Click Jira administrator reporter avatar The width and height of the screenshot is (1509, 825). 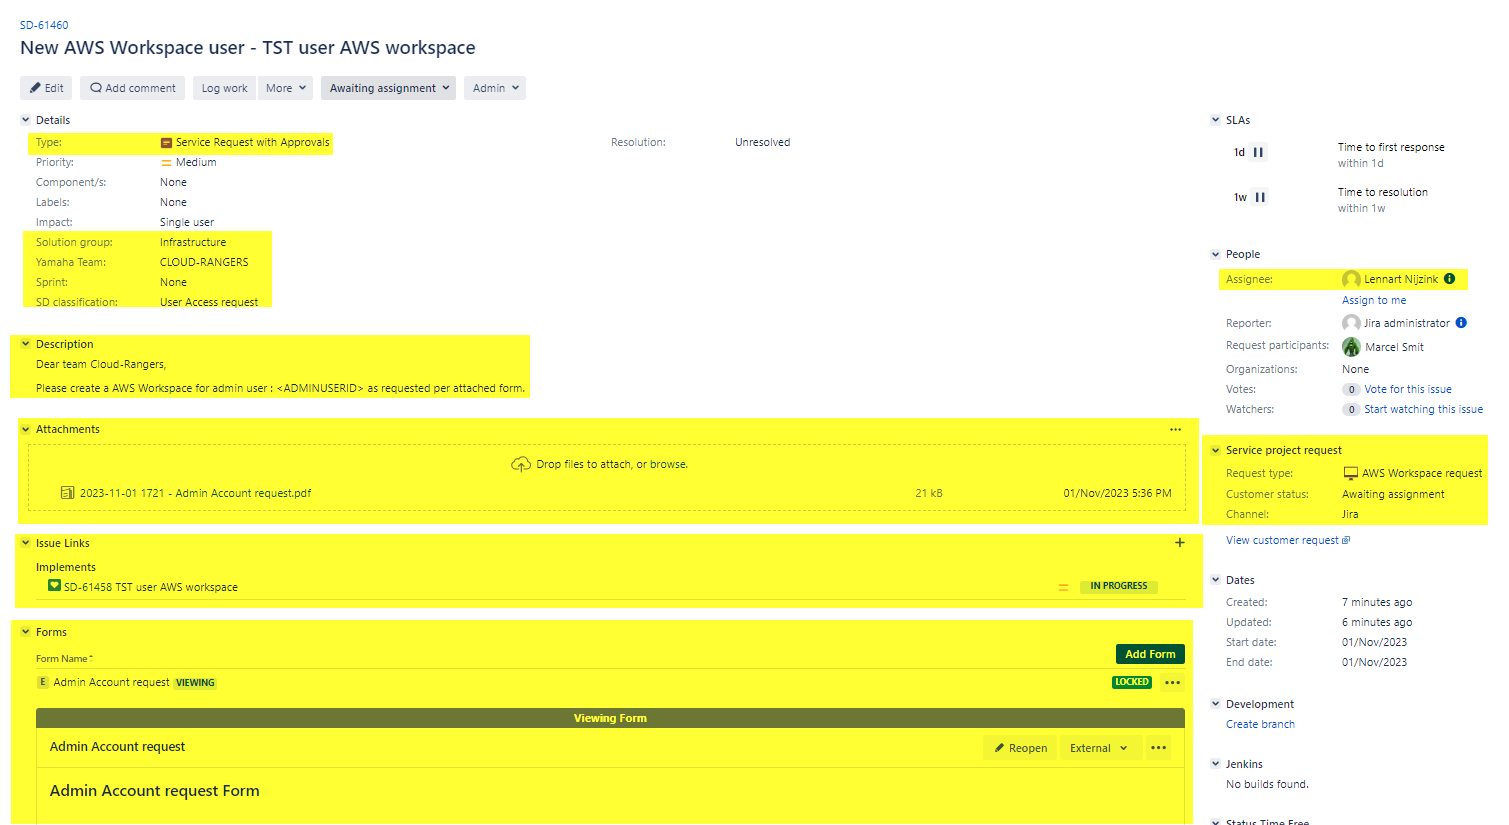tap(1351, 323)
